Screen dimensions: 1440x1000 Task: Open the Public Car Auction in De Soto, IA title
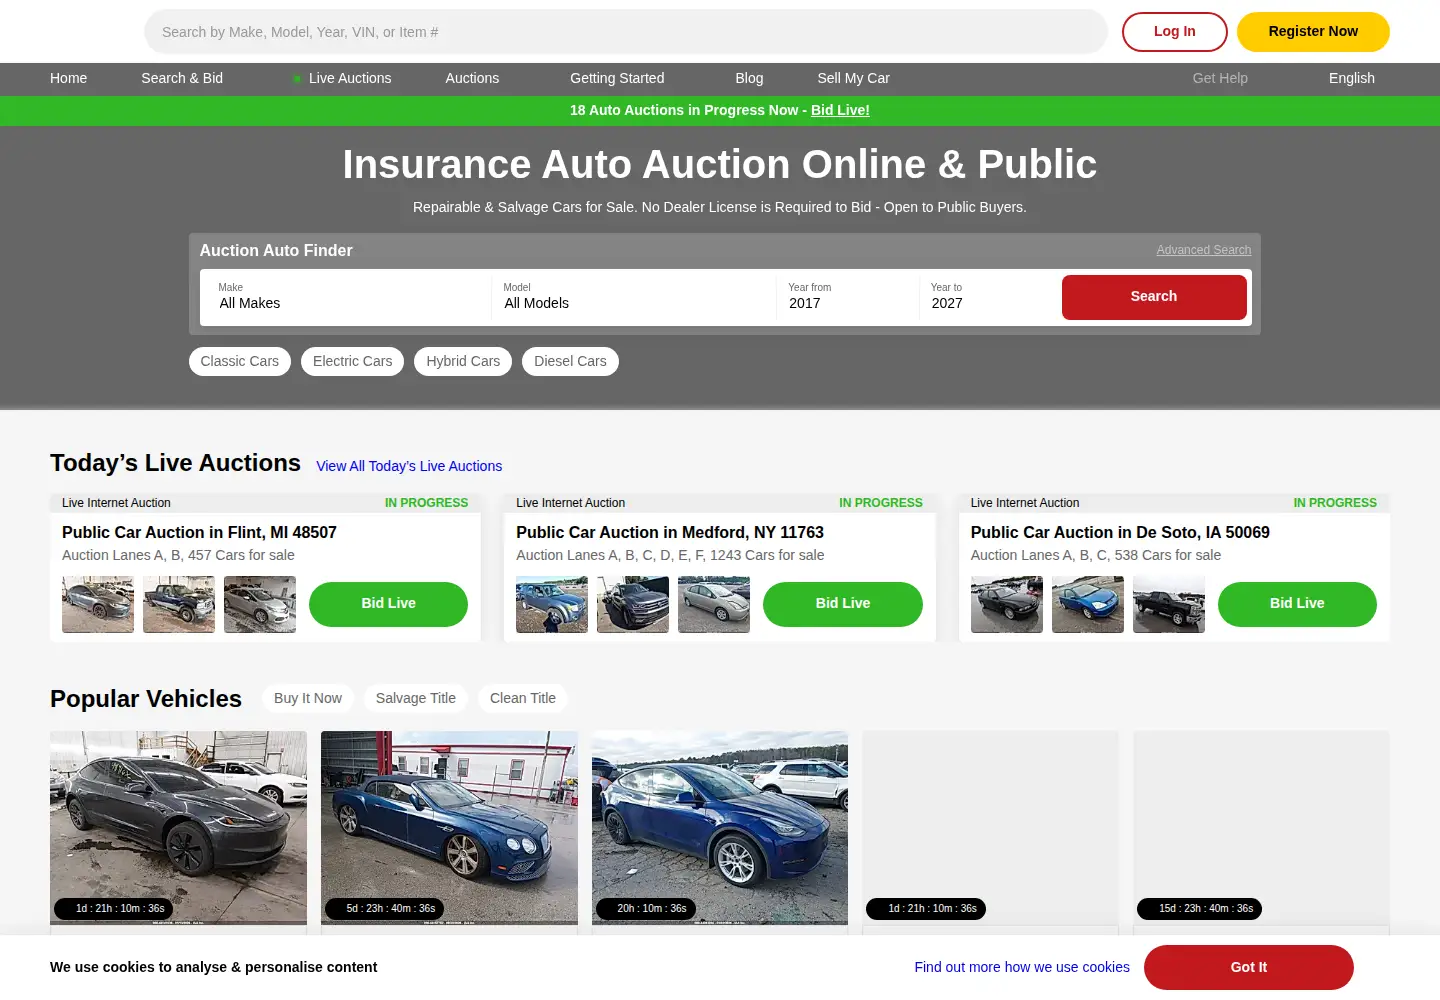tap(1120, 533)
